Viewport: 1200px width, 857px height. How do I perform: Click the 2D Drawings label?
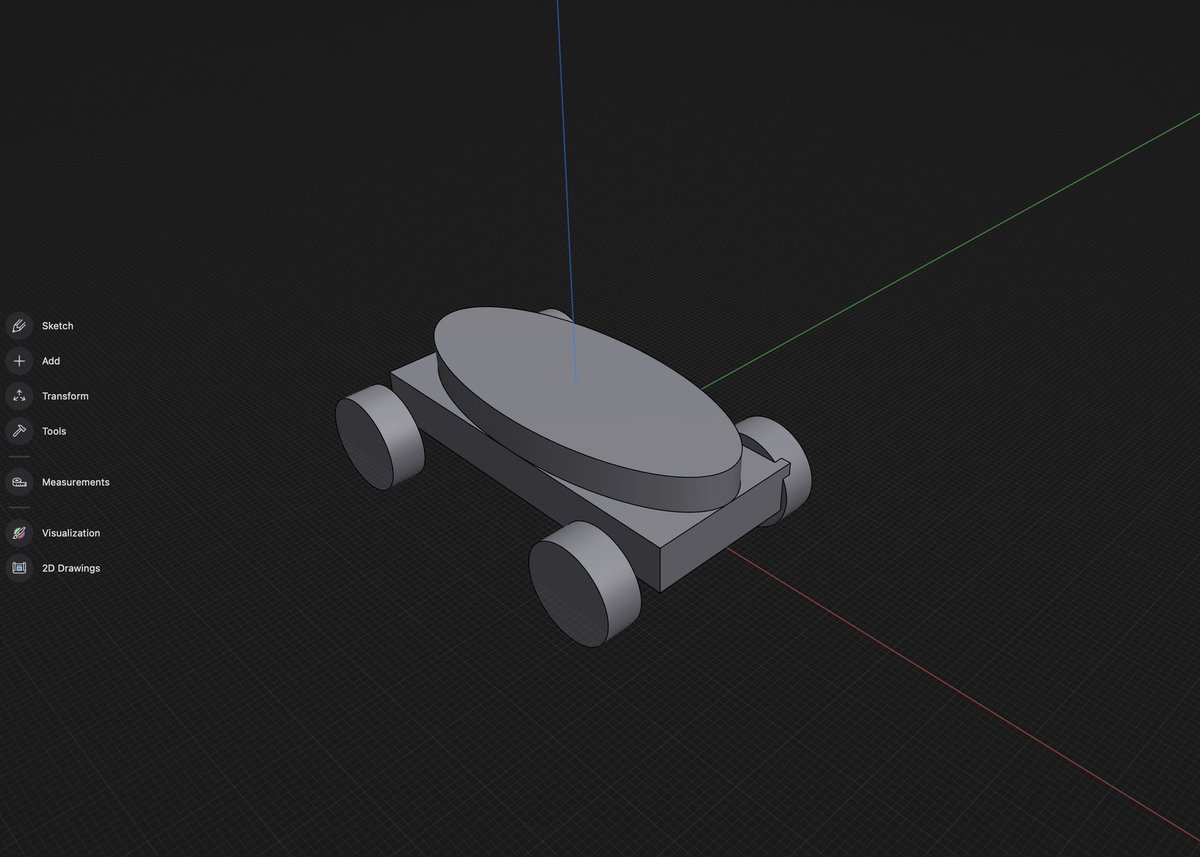pyautogui.click(x=69, y=567)
